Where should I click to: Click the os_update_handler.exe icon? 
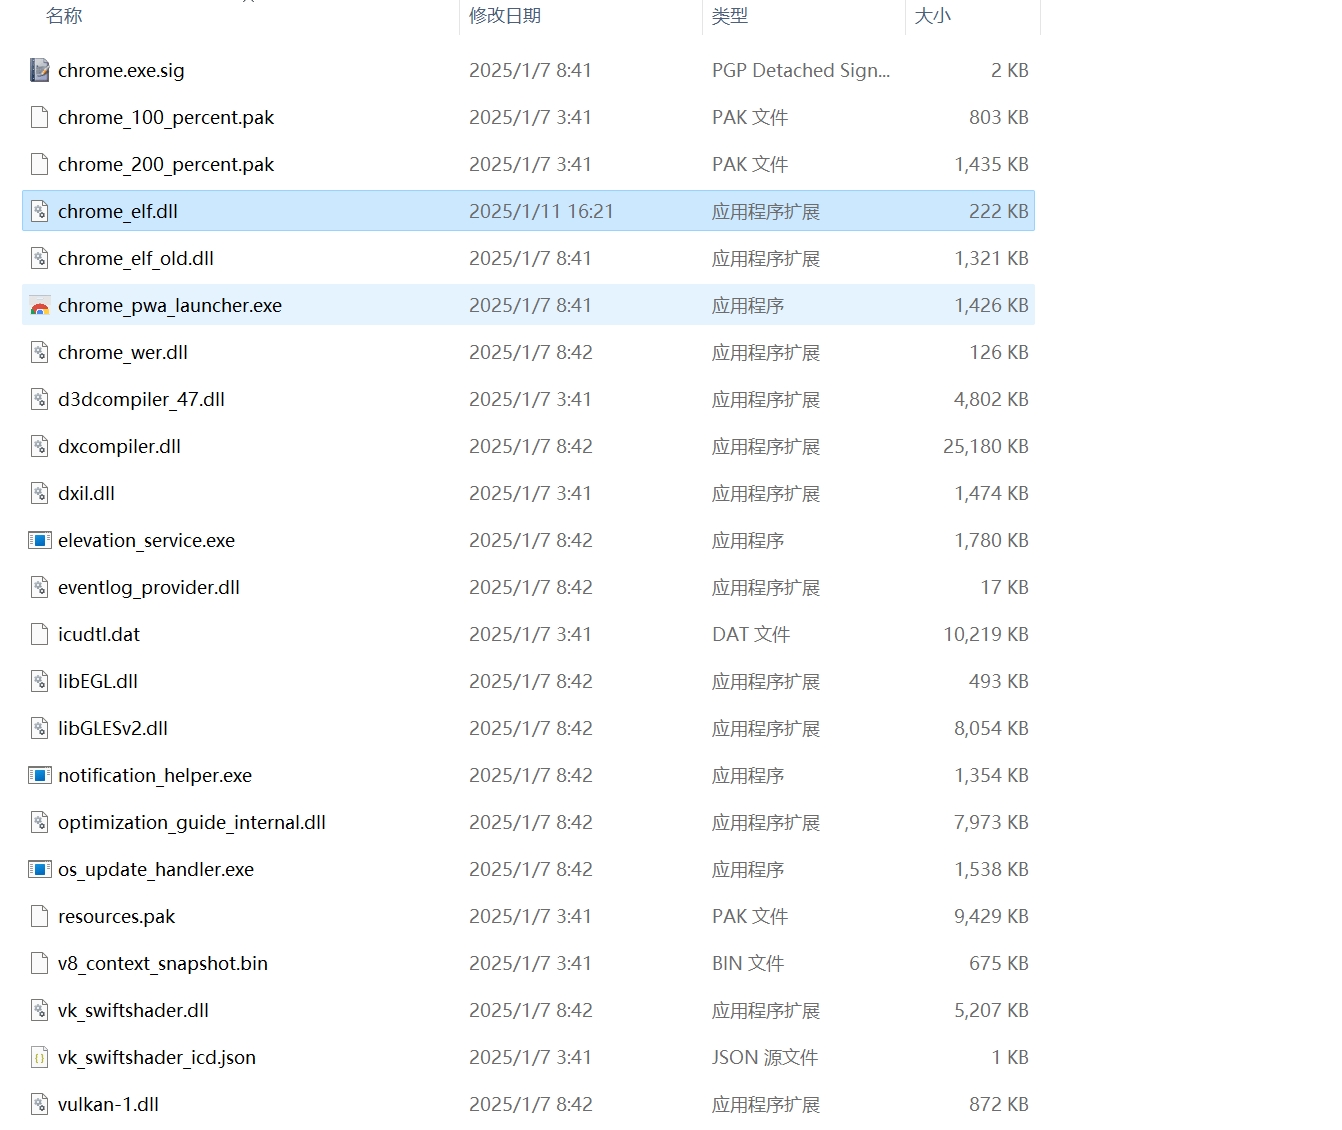(39, 870)
